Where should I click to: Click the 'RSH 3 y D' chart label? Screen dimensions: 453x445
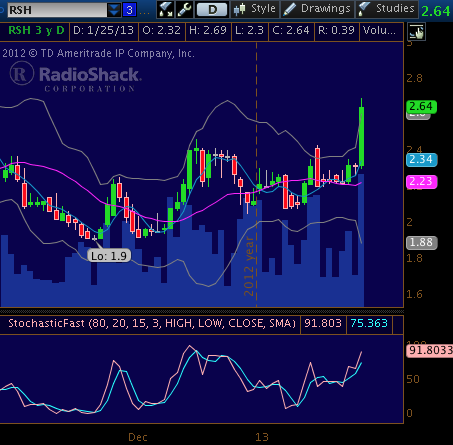coord(36,31)
